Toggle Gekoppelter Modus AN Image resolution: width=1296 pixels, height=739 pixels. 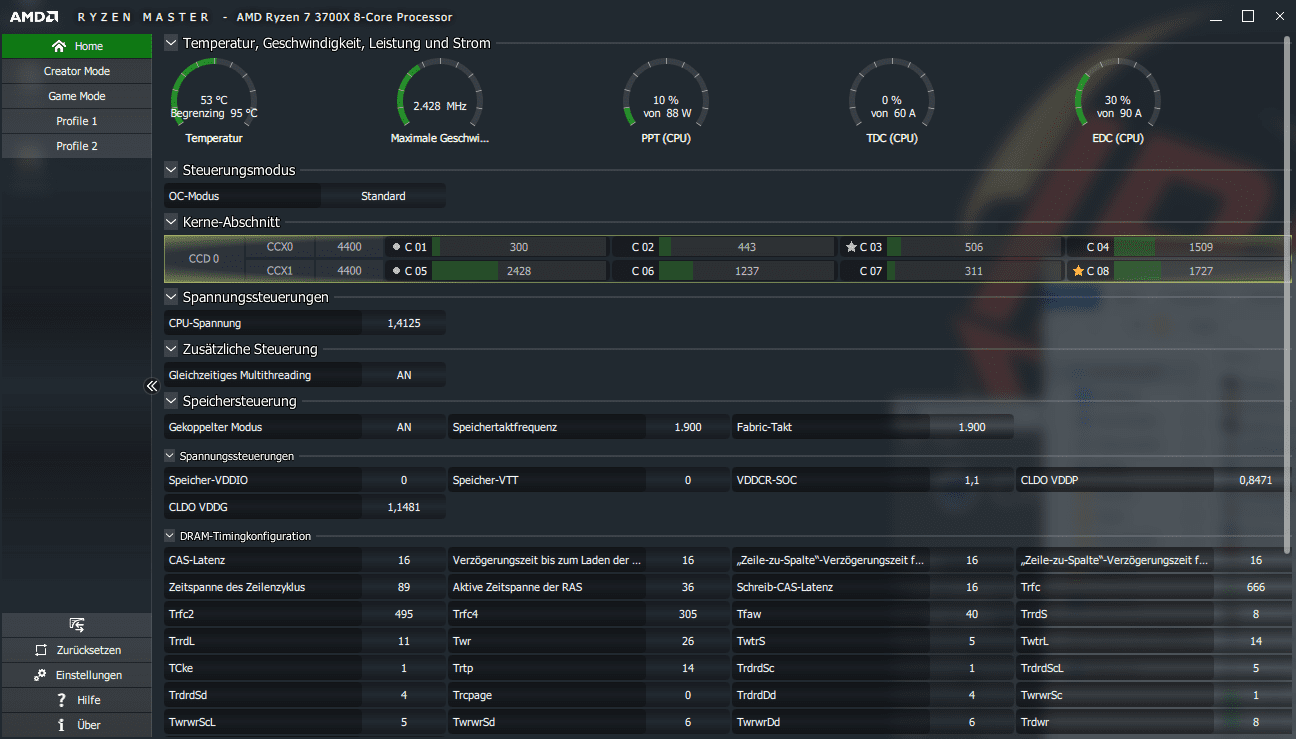[x=403, y=427]
